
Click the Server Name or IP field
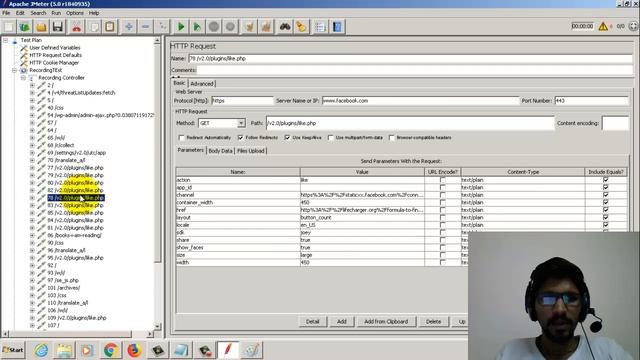point(420,100)
